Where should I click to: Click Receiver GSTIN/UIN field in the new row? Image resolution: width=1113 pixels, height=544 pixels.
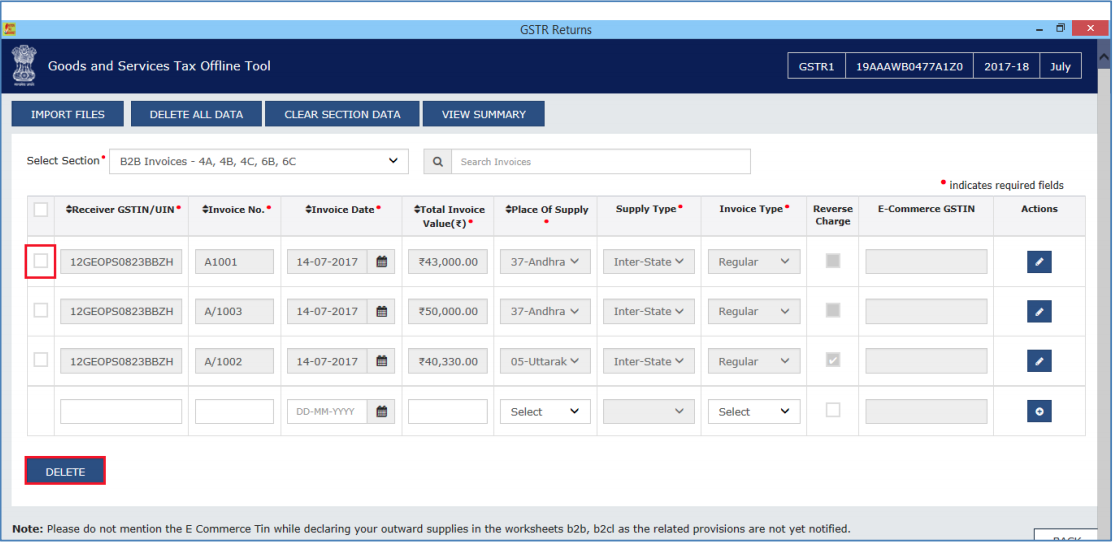click(x=121, y=411)
